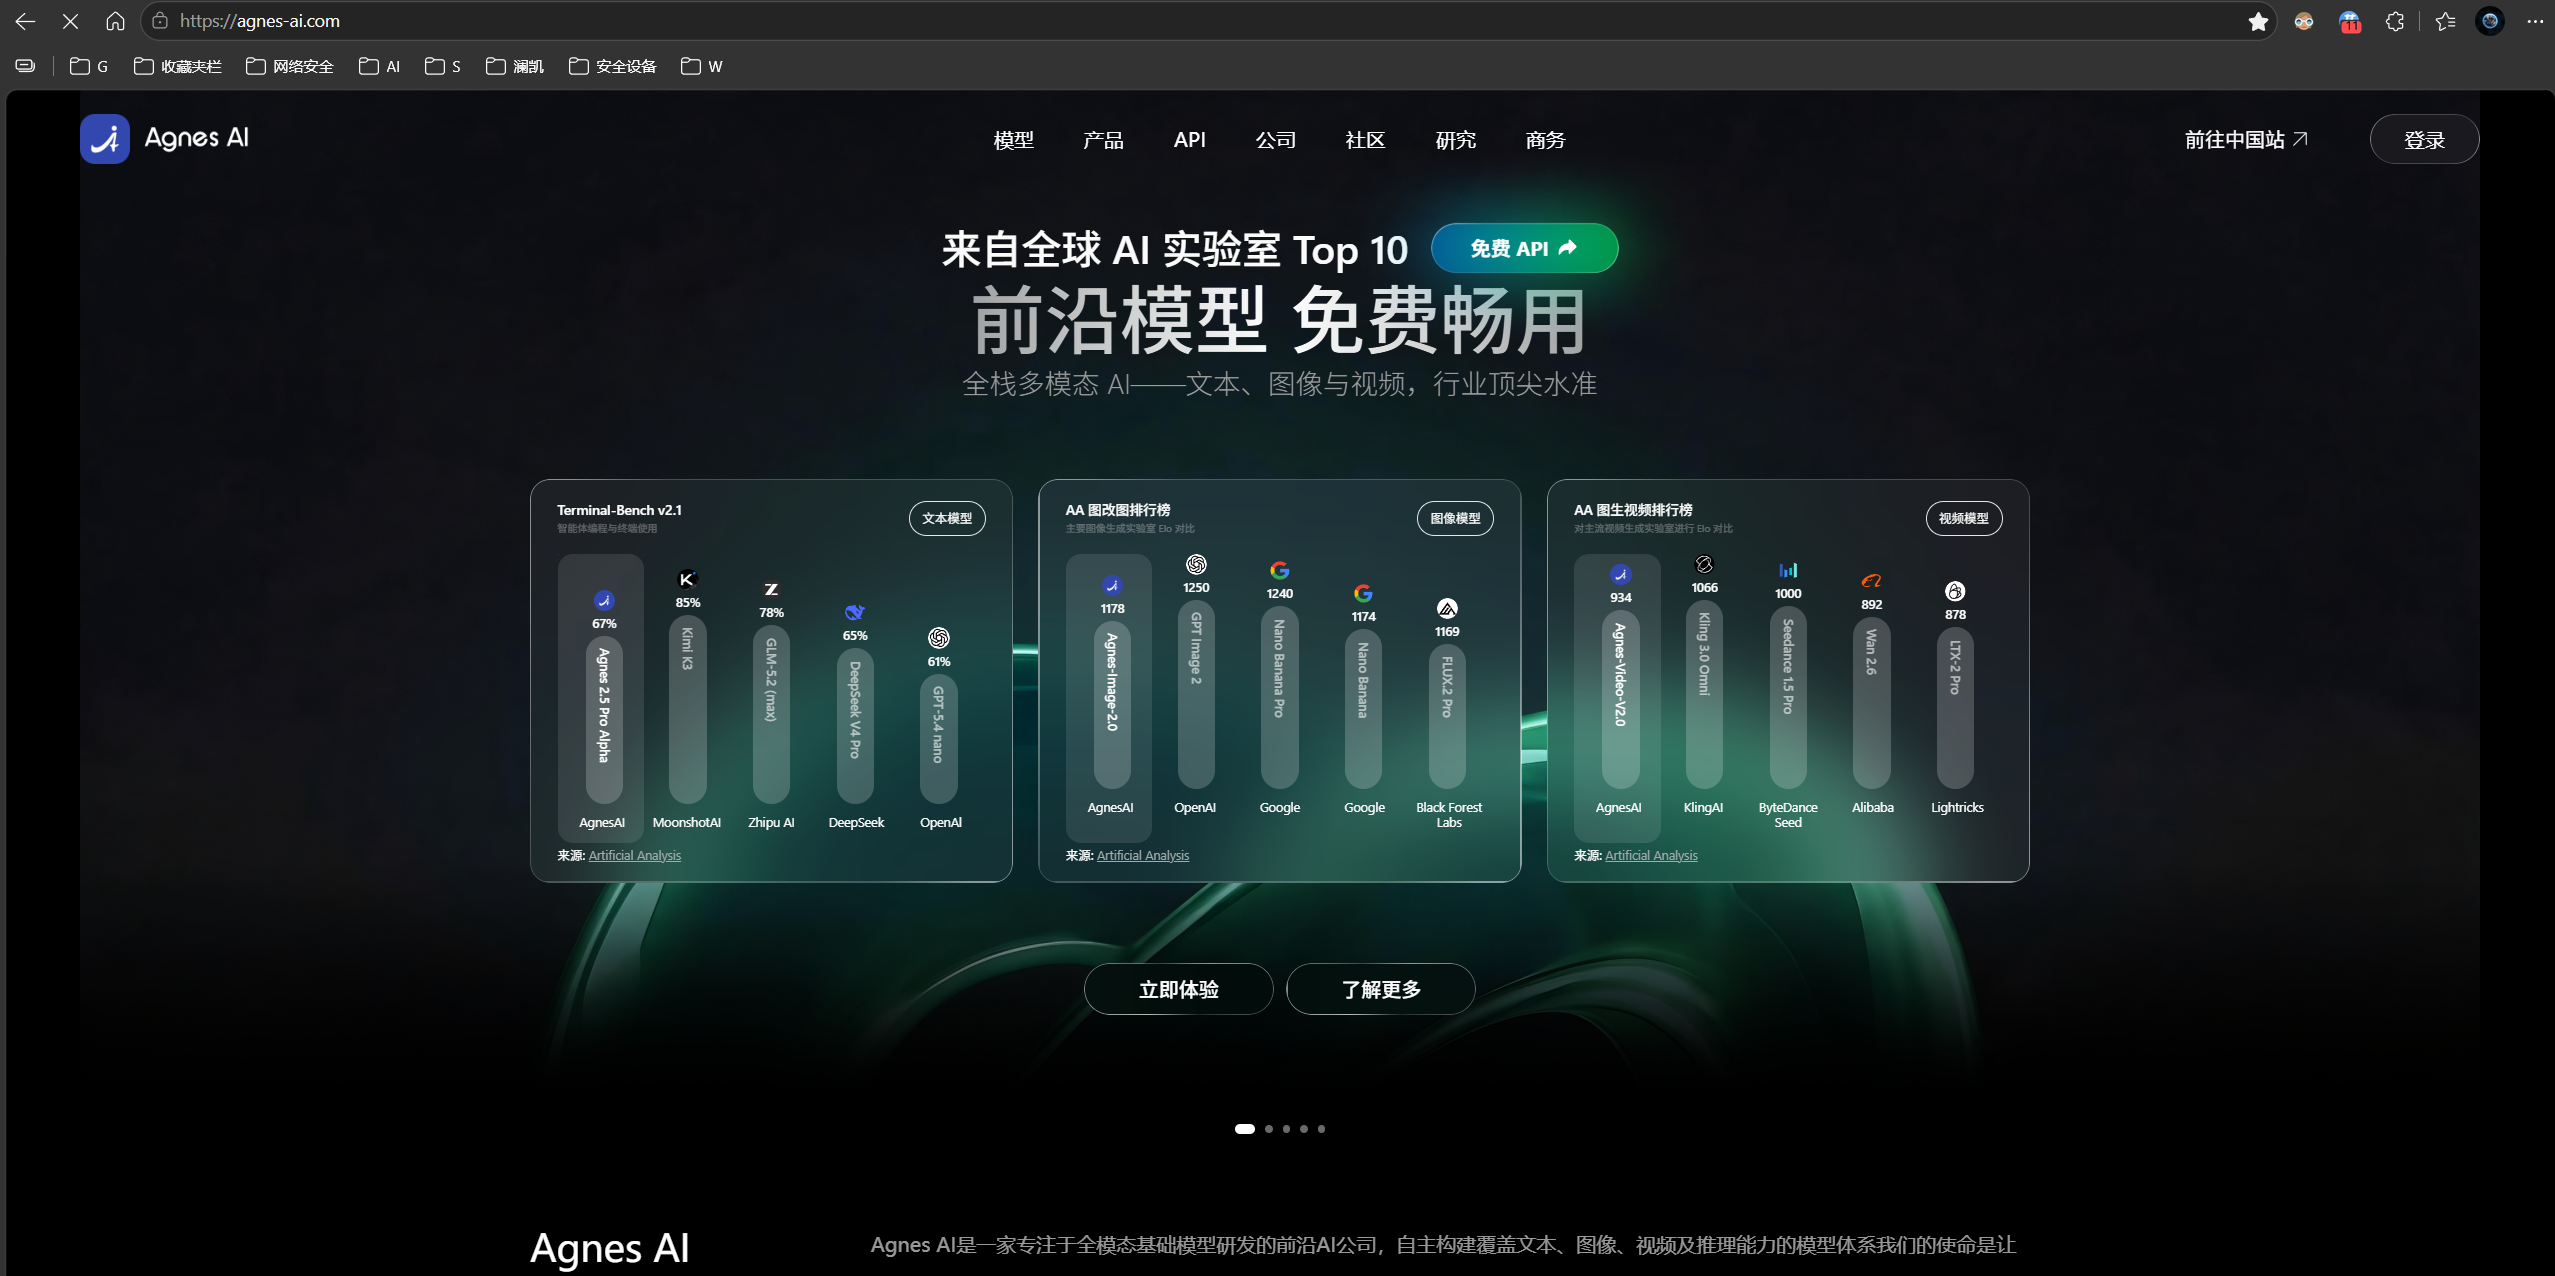Click the Black Forest Labs logo
Viewport: 2555px width, 1276px height.
coord(1447,608)
